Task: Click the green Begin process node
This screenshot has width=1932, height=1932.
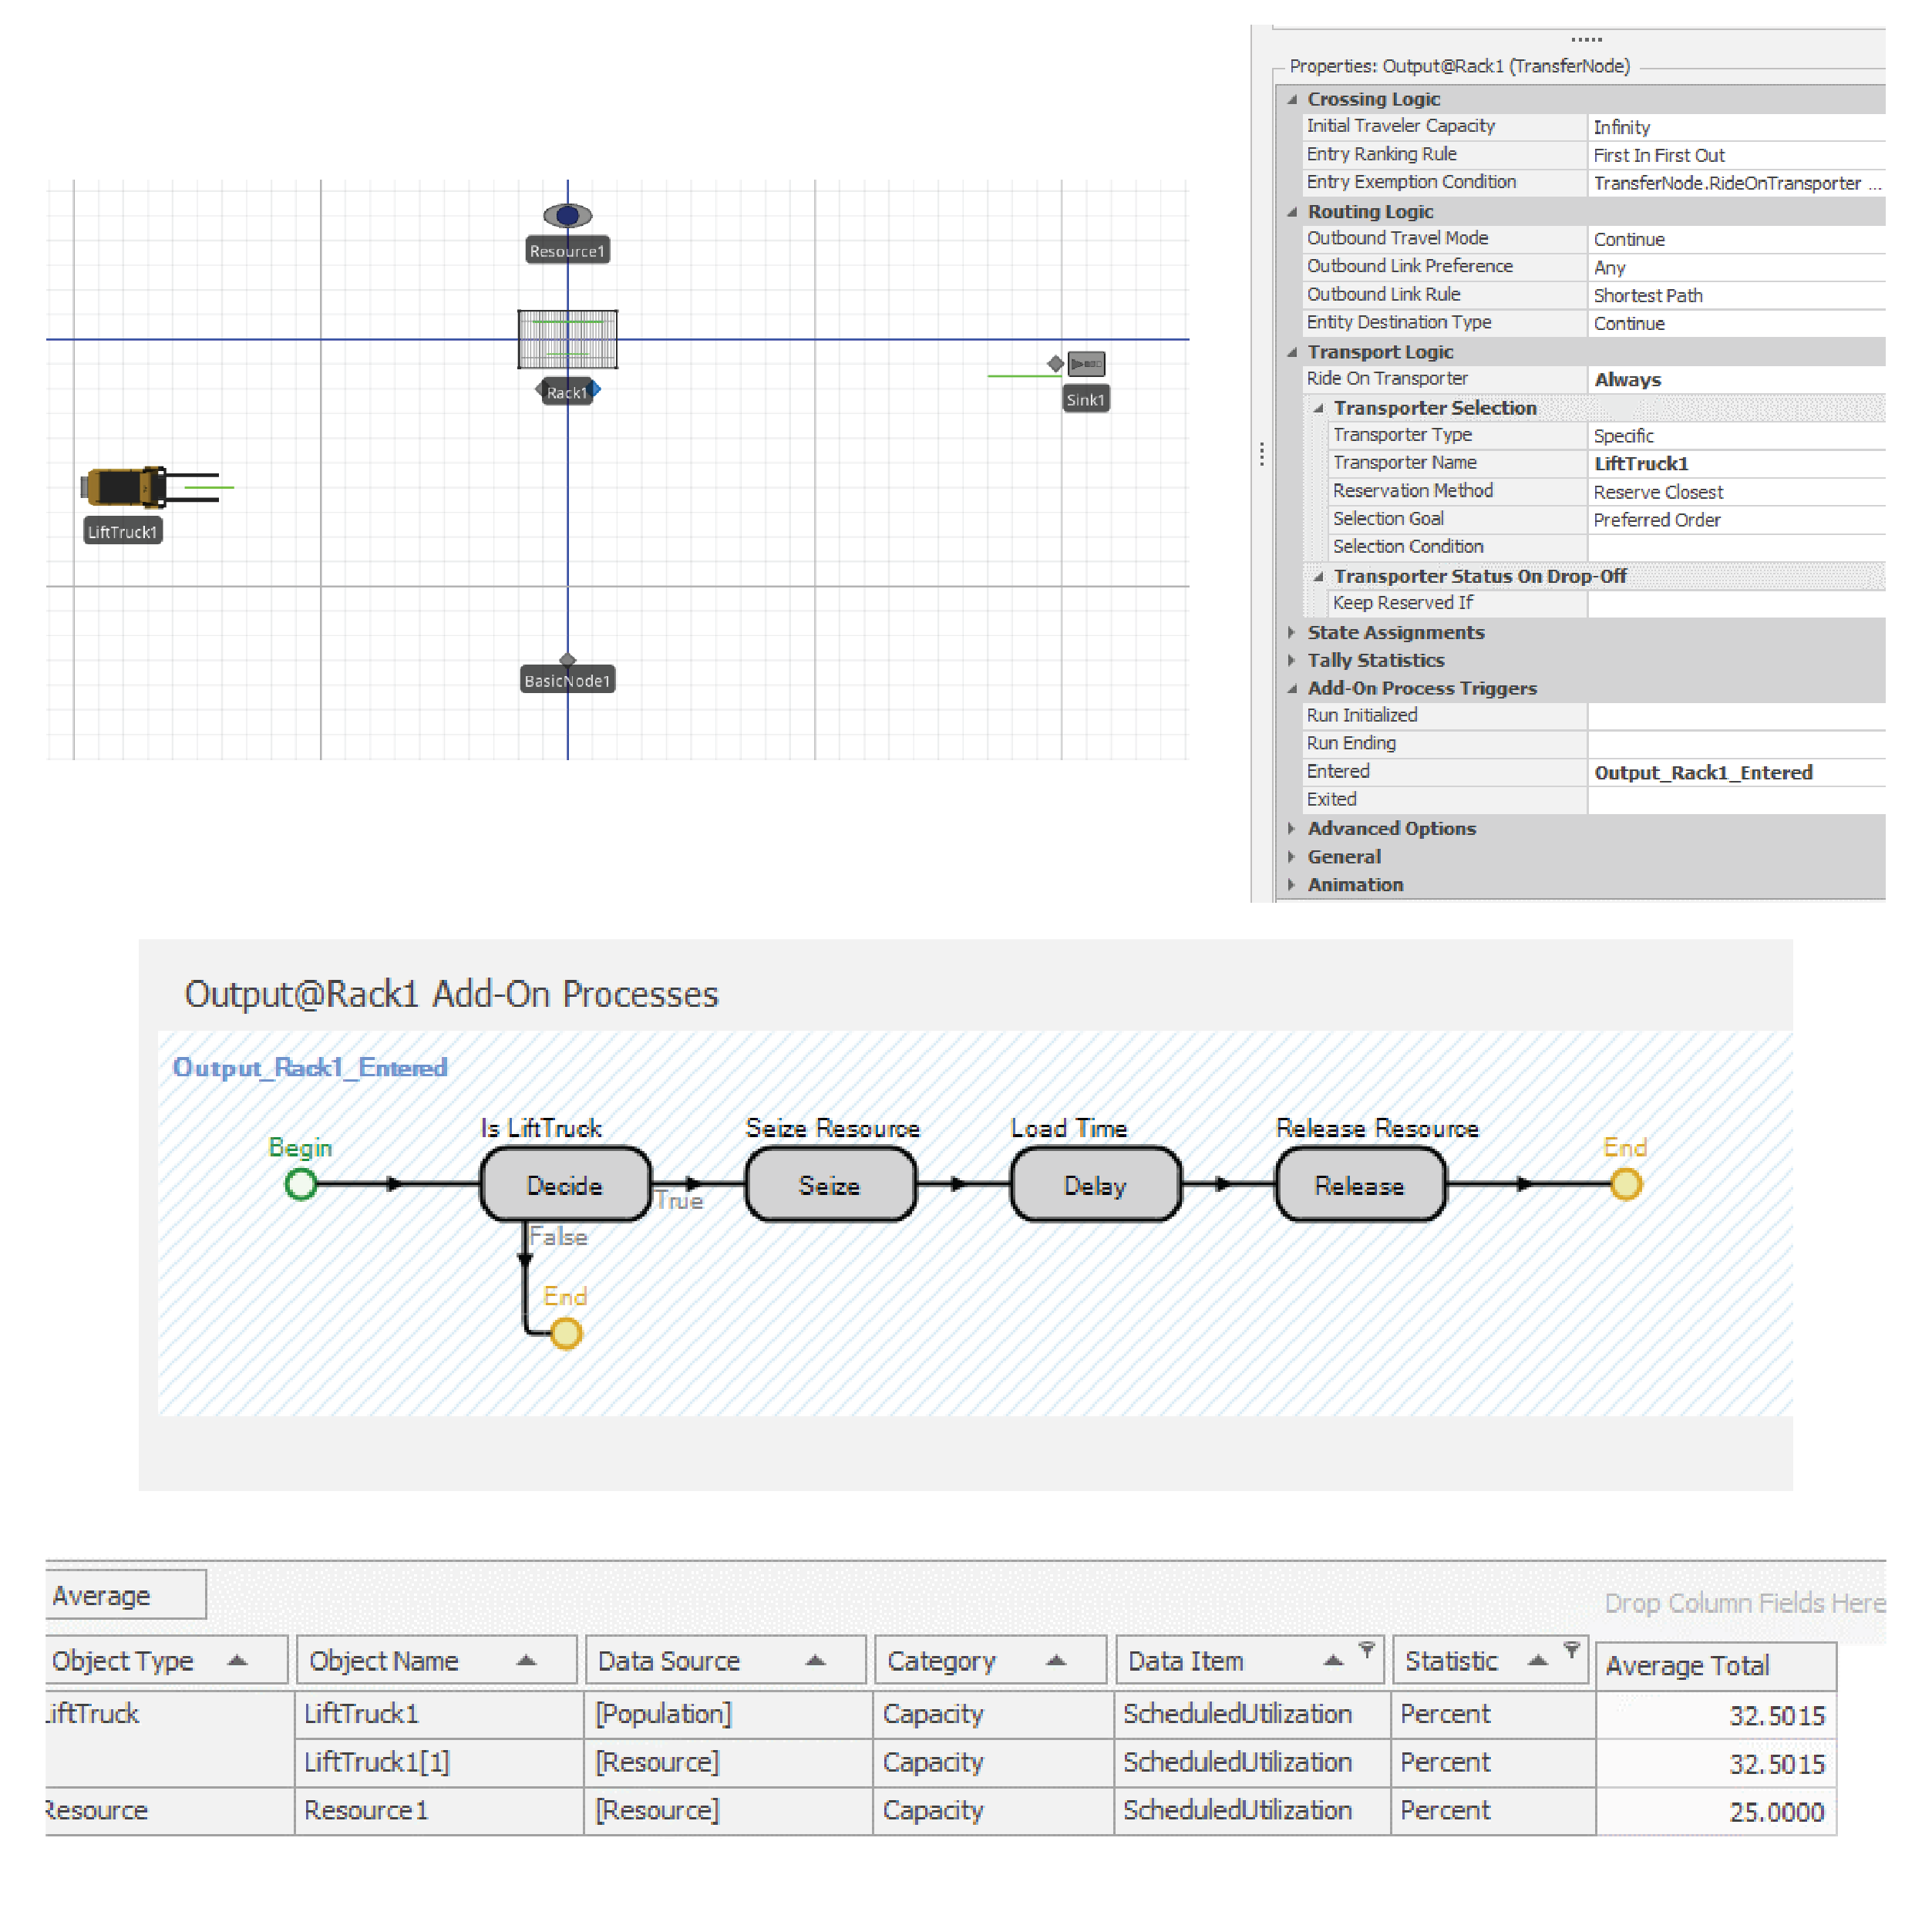Action: 301,1184
